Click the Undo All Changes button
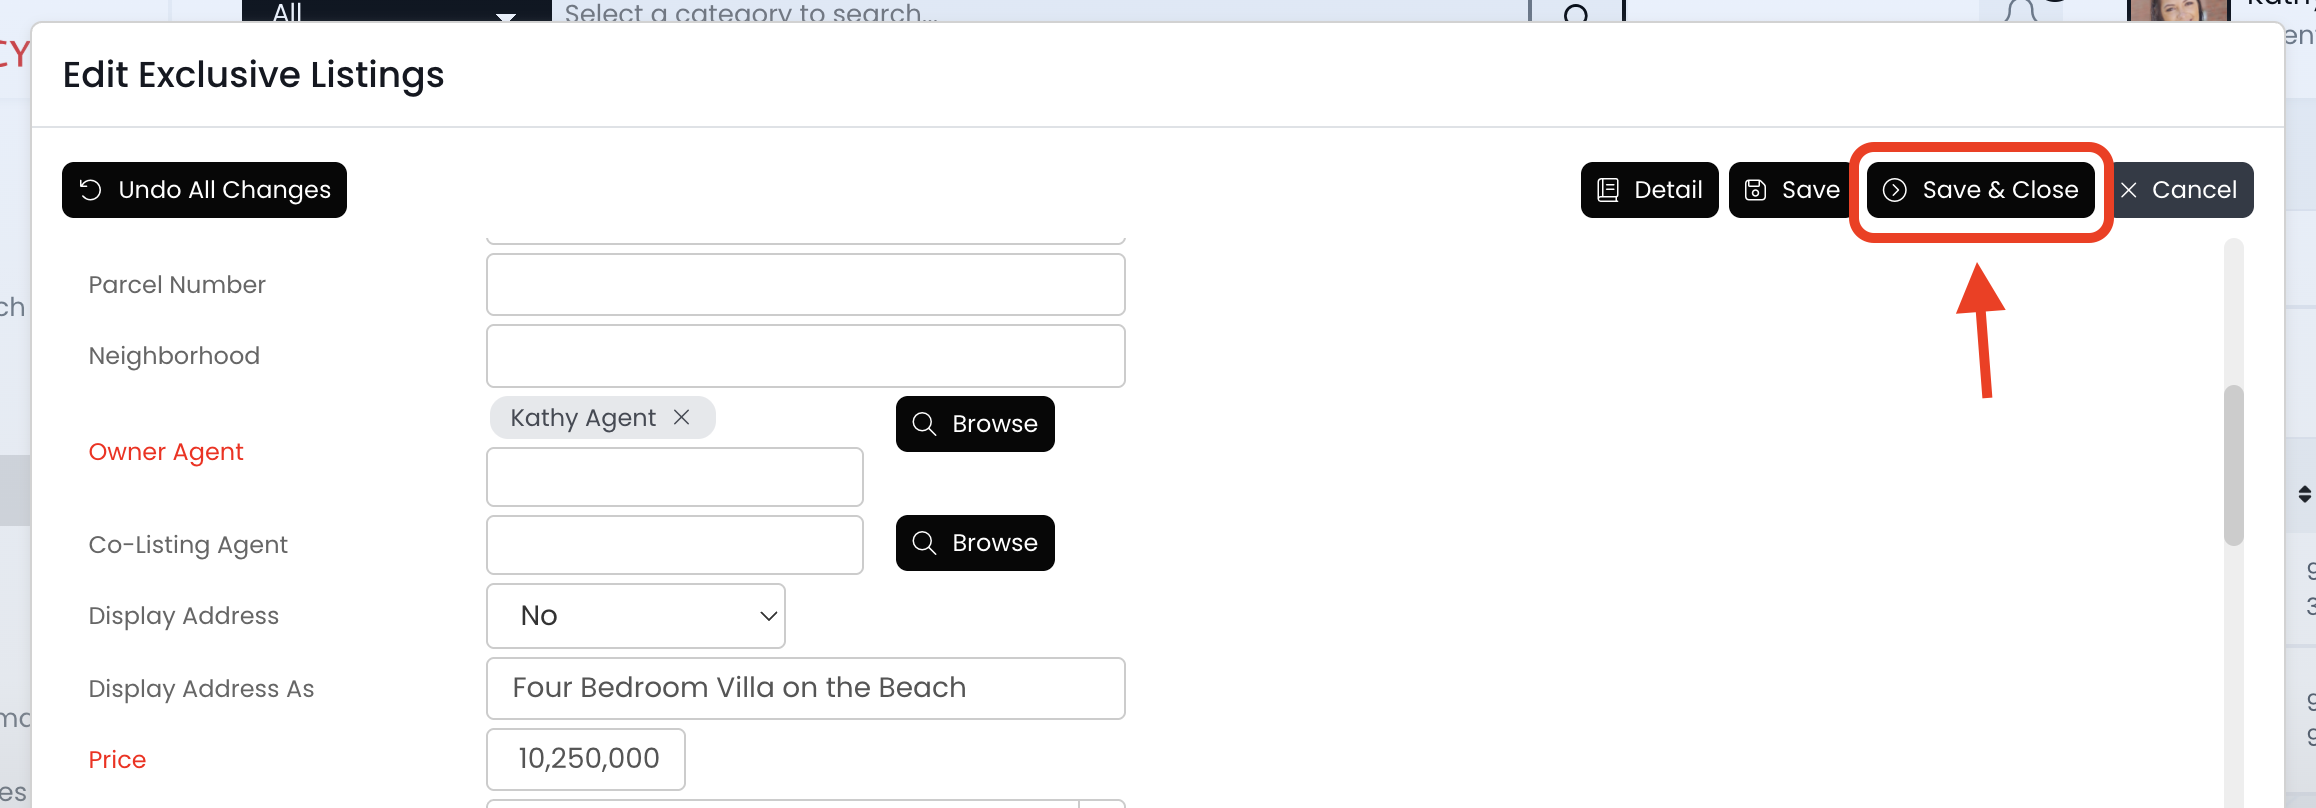This screenshot has width=2316, height=808. coord(204,190)
